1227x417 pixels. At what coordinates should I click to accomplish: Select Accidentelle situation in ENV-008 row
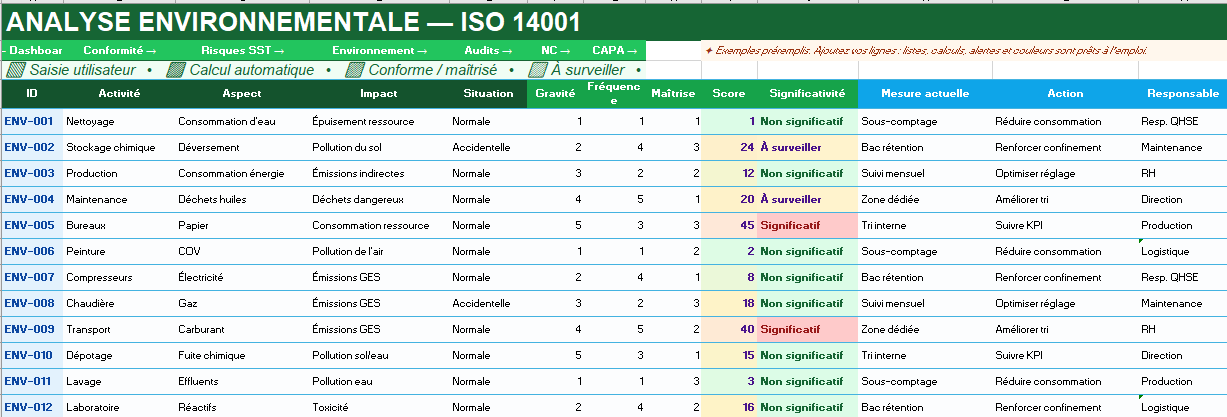click(488, 303)
